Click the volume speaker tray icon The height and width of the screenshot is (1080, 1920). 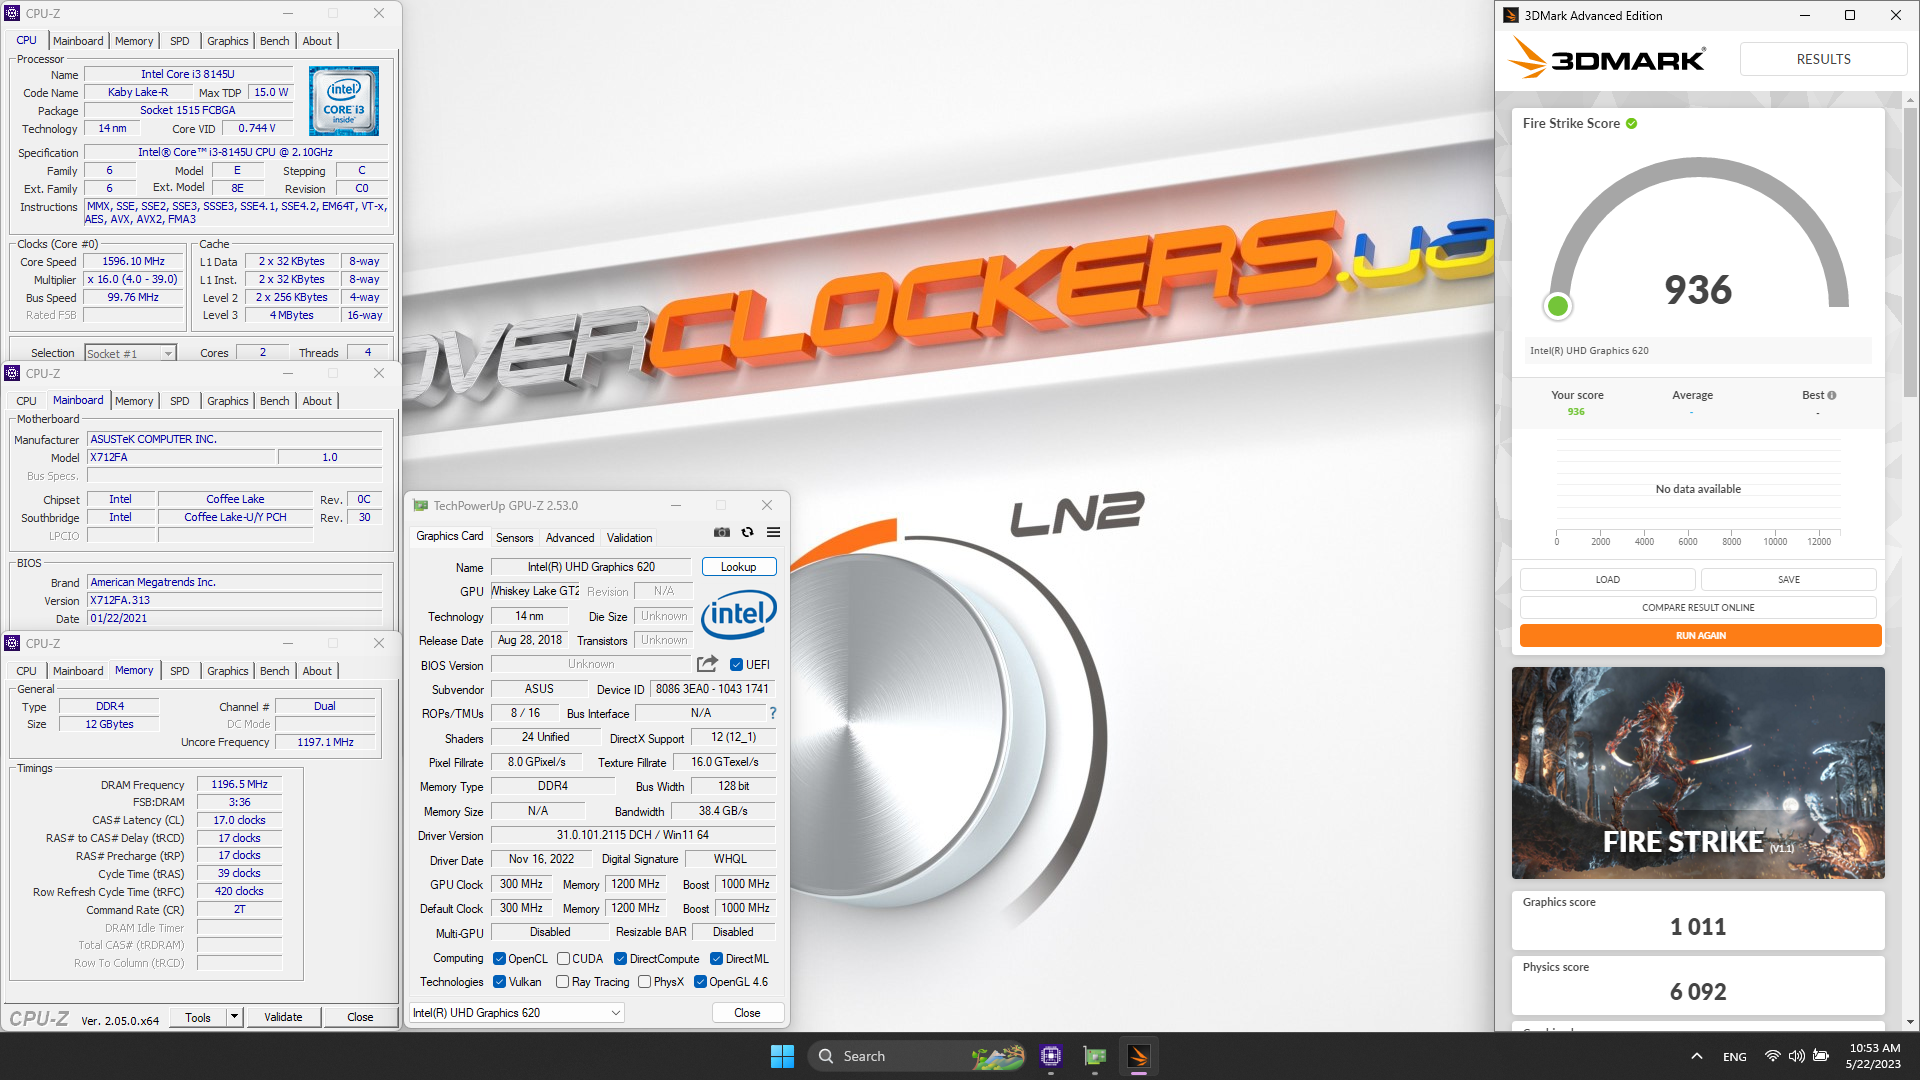click(1796, 1056)
